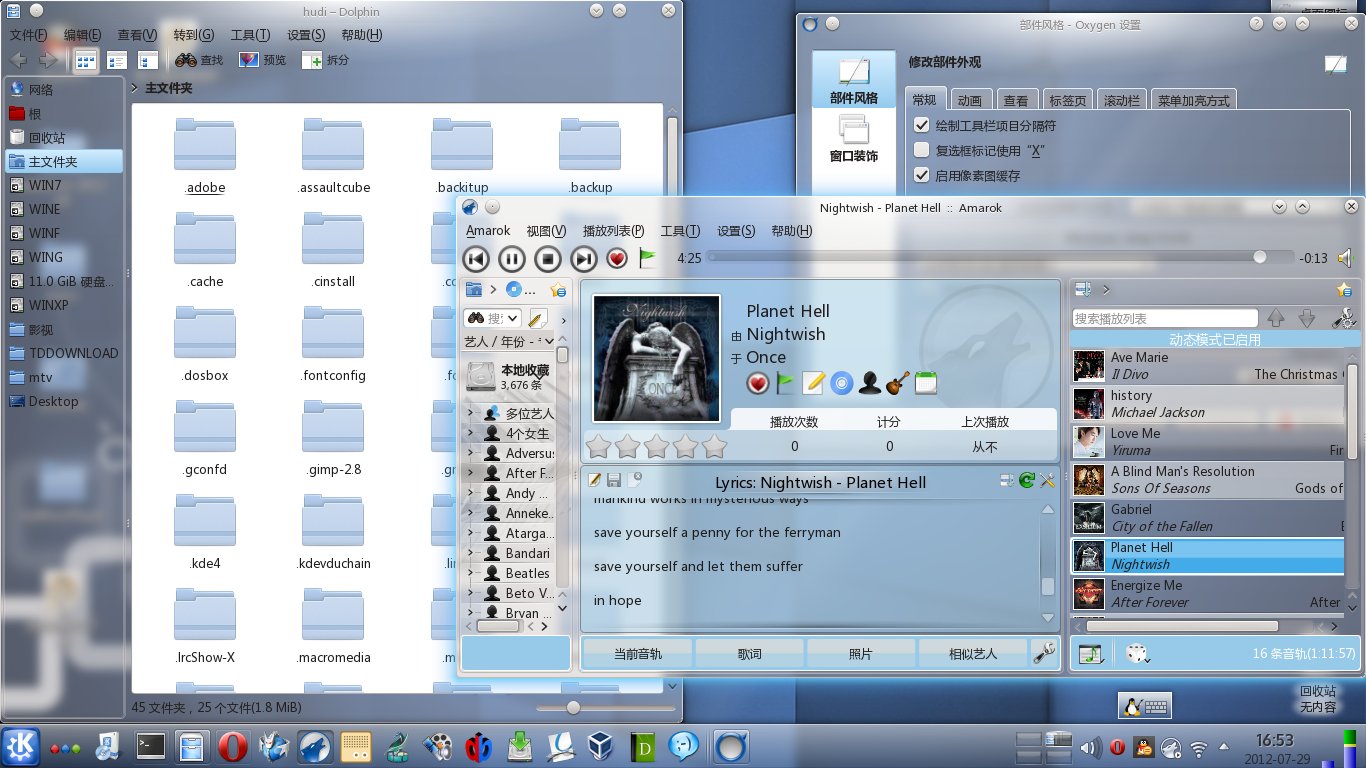Expand the Bandari artist node
This screenshot has width=1366, height=768.
click(x=470, y=553)
